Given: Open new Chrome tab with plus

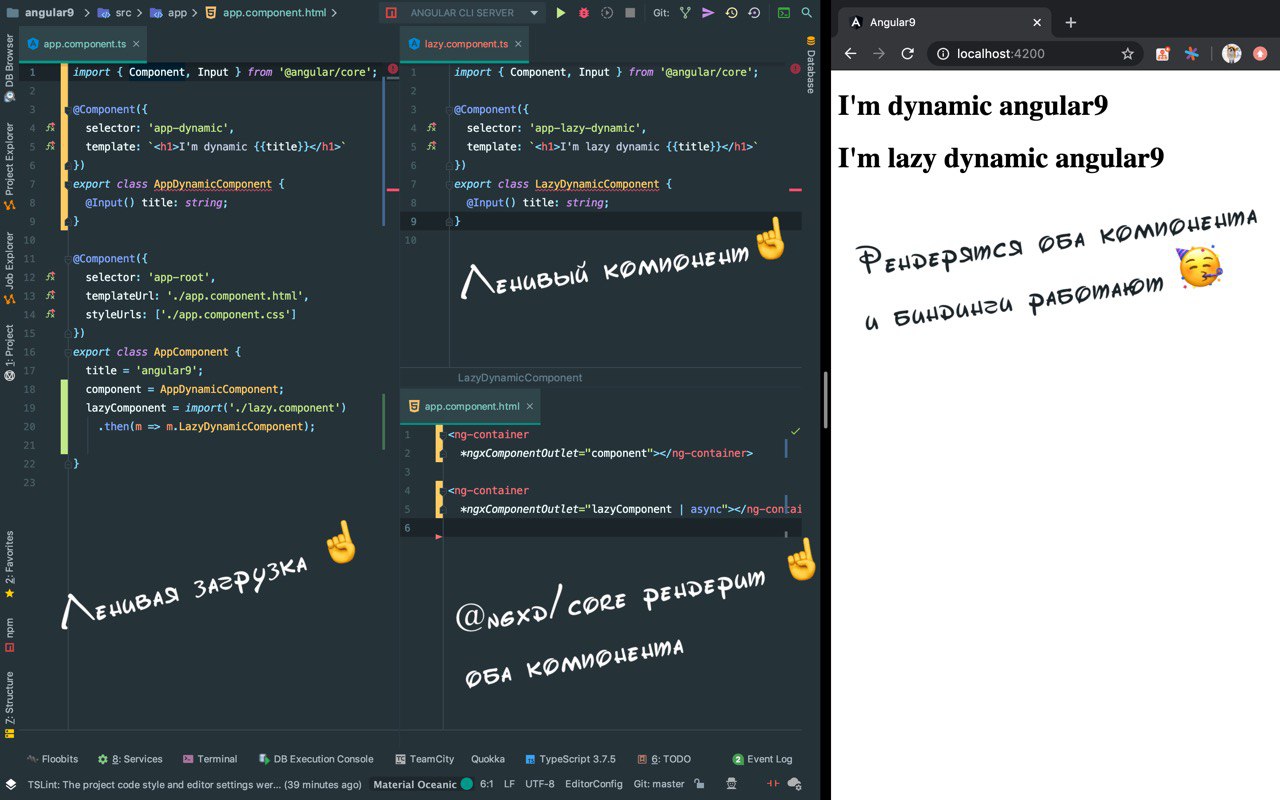Looking at the screenshot, I should 1071,22.
